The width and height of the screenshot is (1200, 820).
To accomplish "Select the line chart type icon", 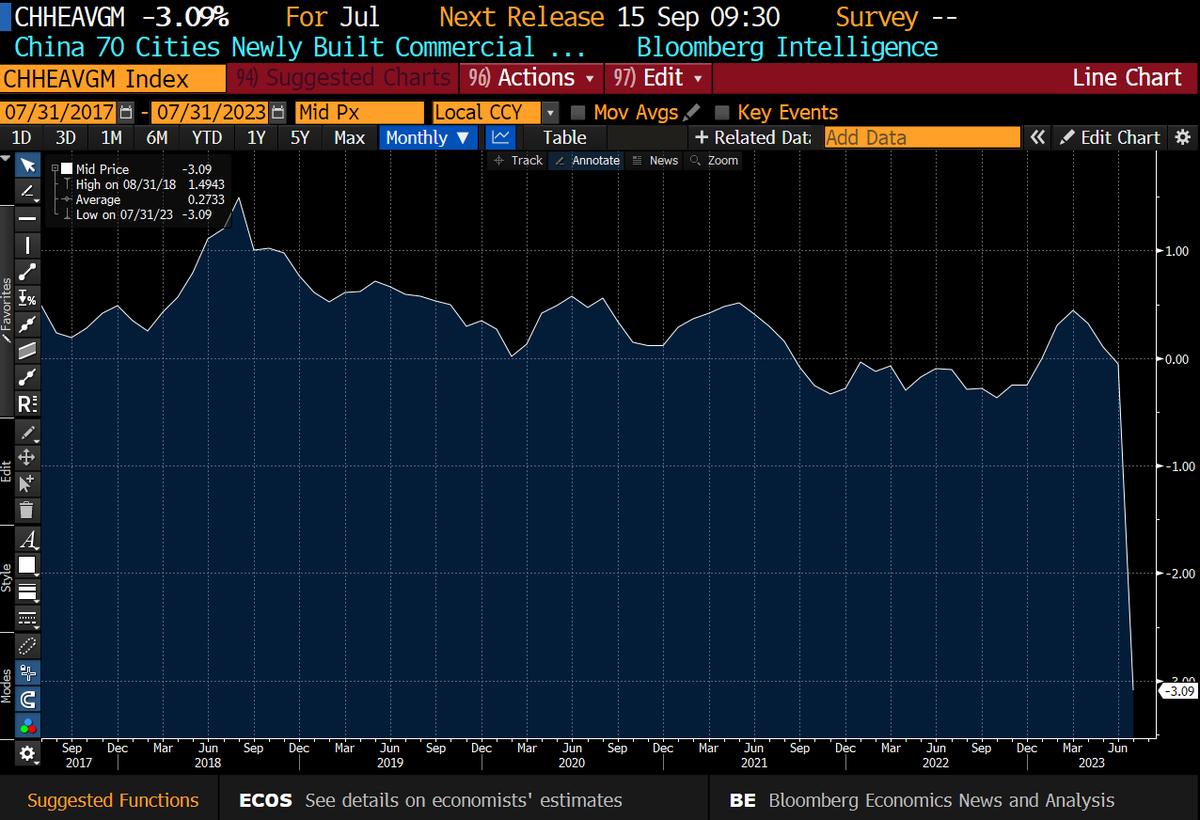I will click(502, 138).
